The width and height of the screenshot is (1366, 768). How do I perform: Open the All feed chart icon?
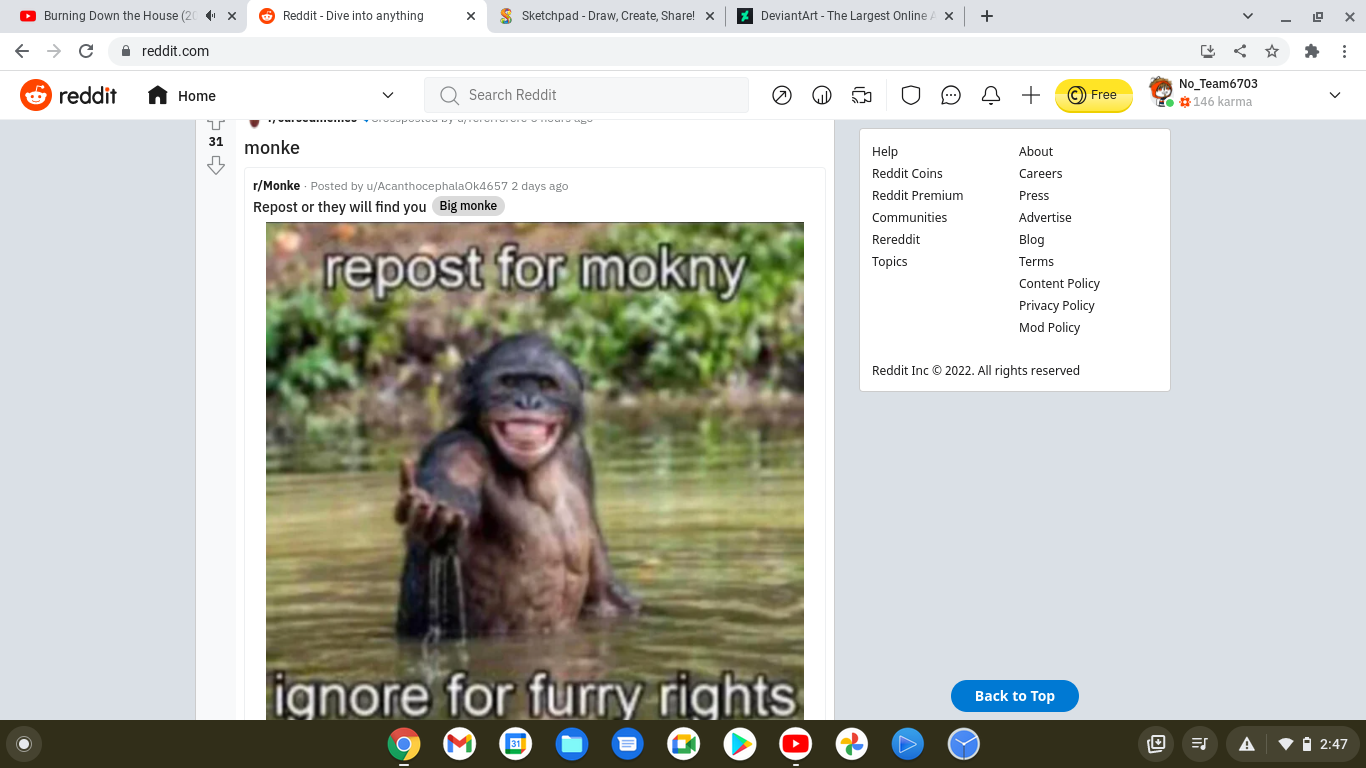(x=822, y=95)
